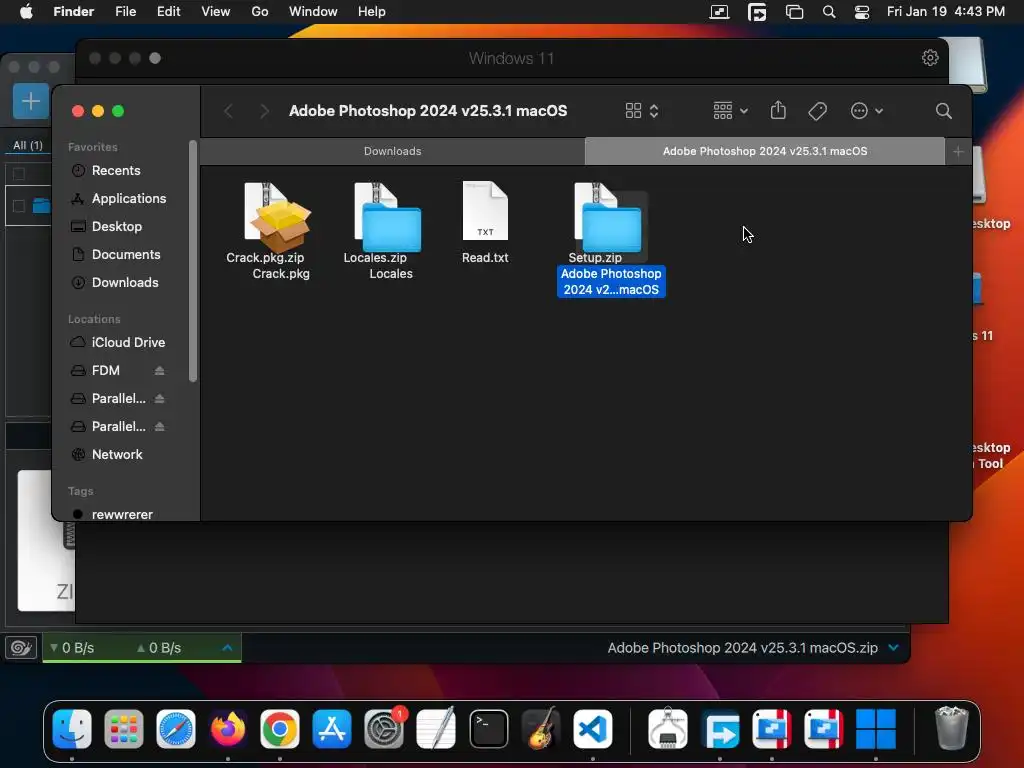Select the All (1) tab in background window
This screenshot has width=1024, height=768.
point(28,145)
